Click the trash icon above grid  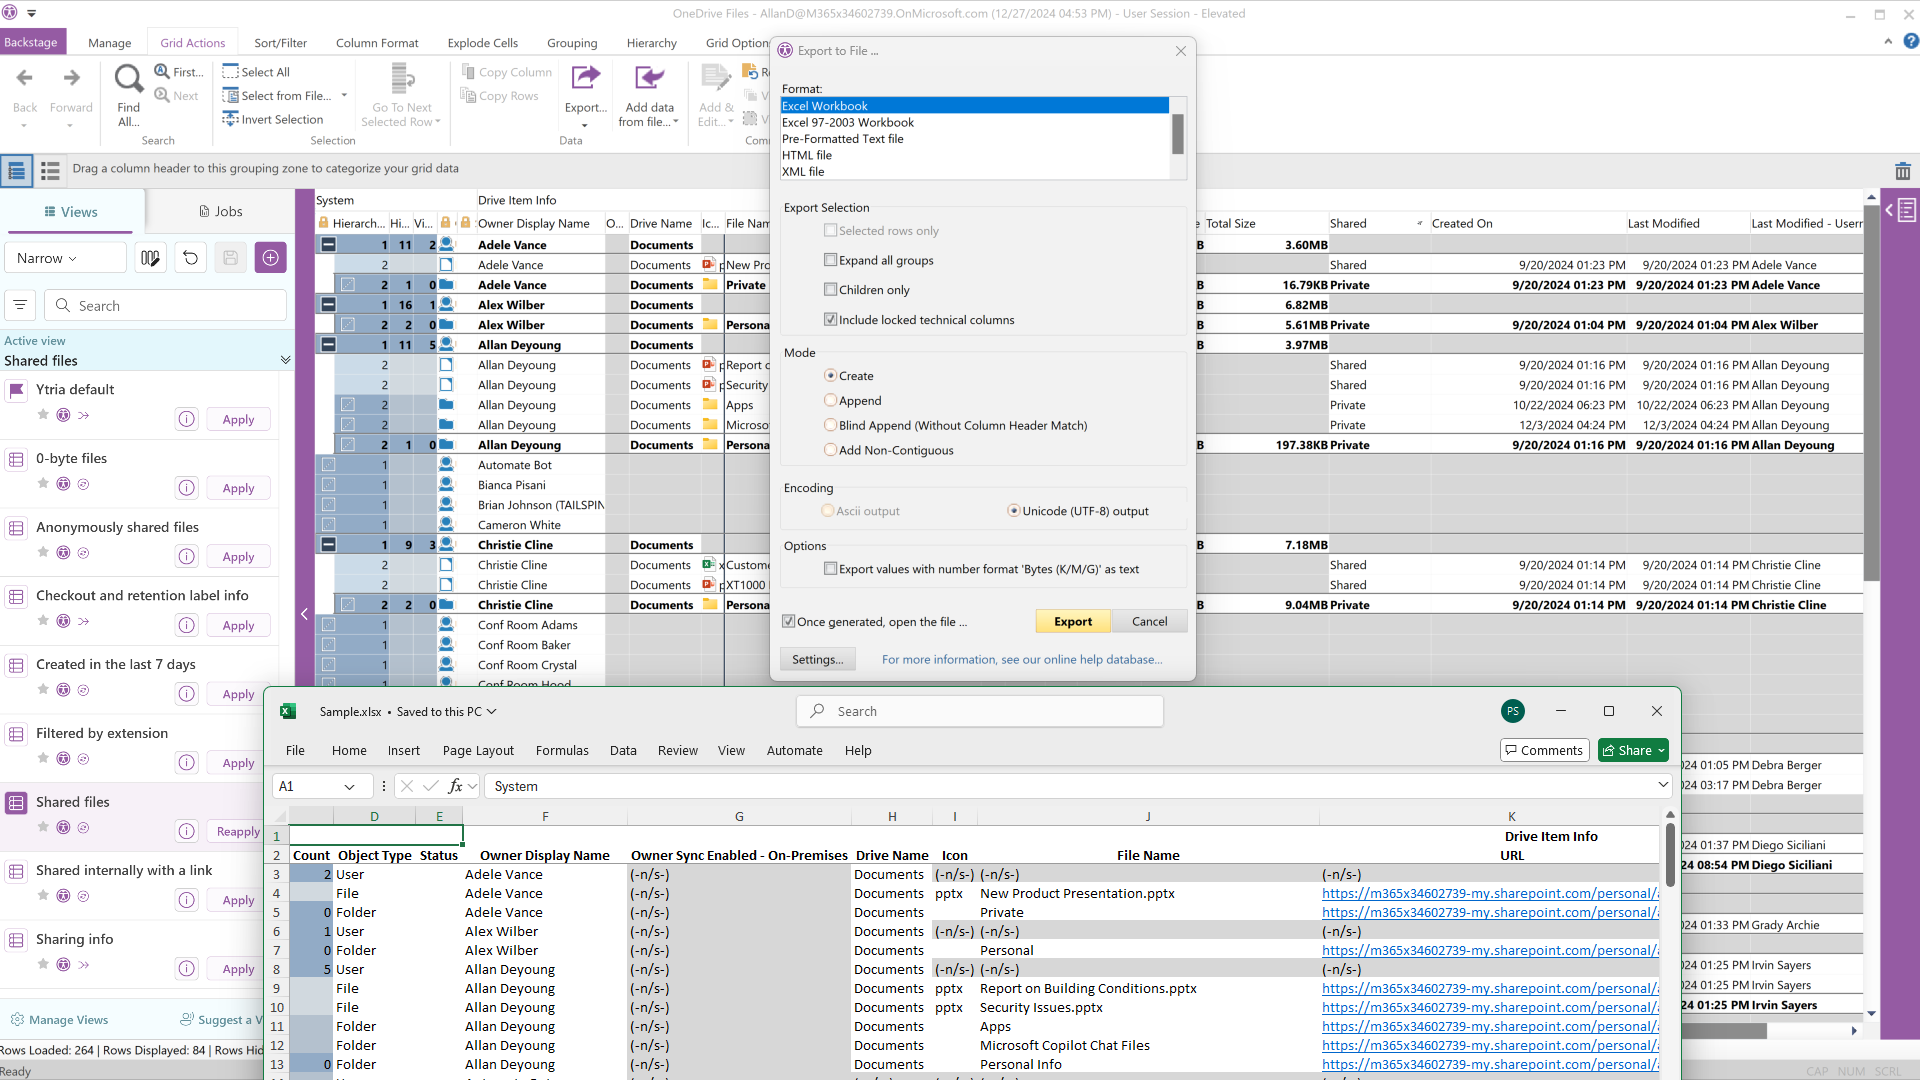pos(1902,171)
